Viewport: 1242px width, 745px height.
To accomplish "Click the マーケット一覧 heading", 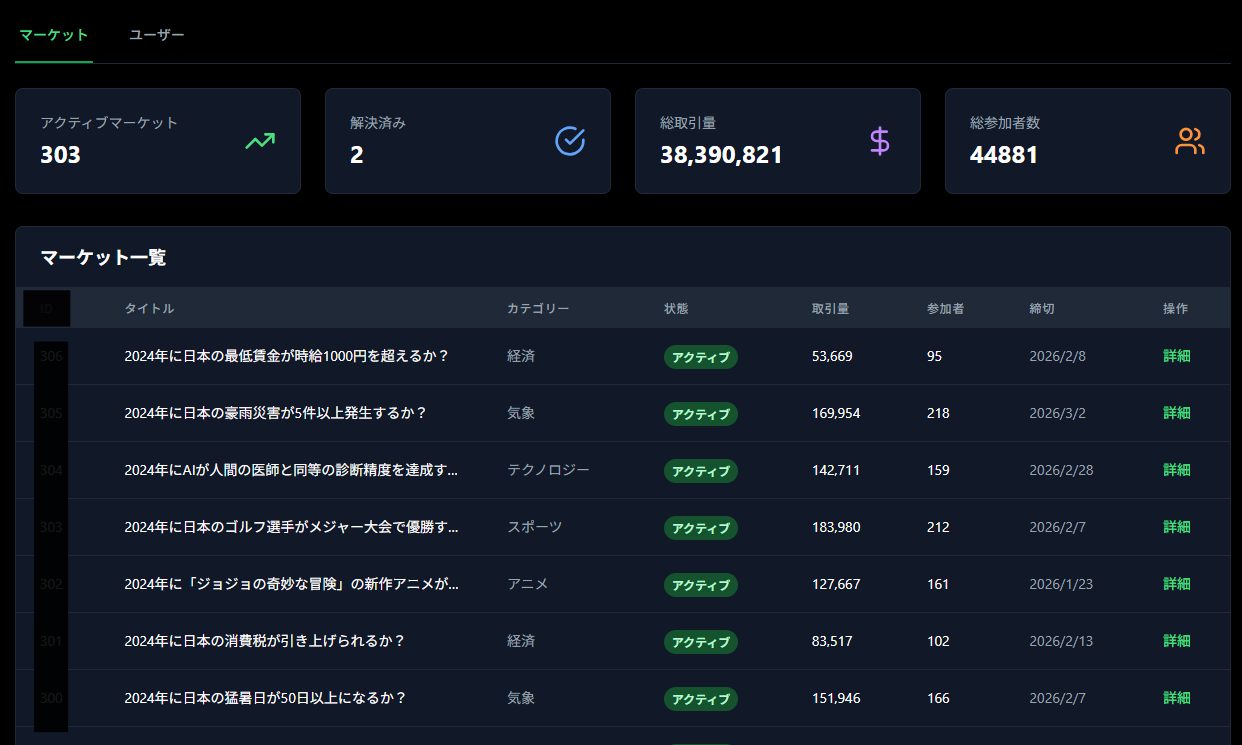I will 103,257.
